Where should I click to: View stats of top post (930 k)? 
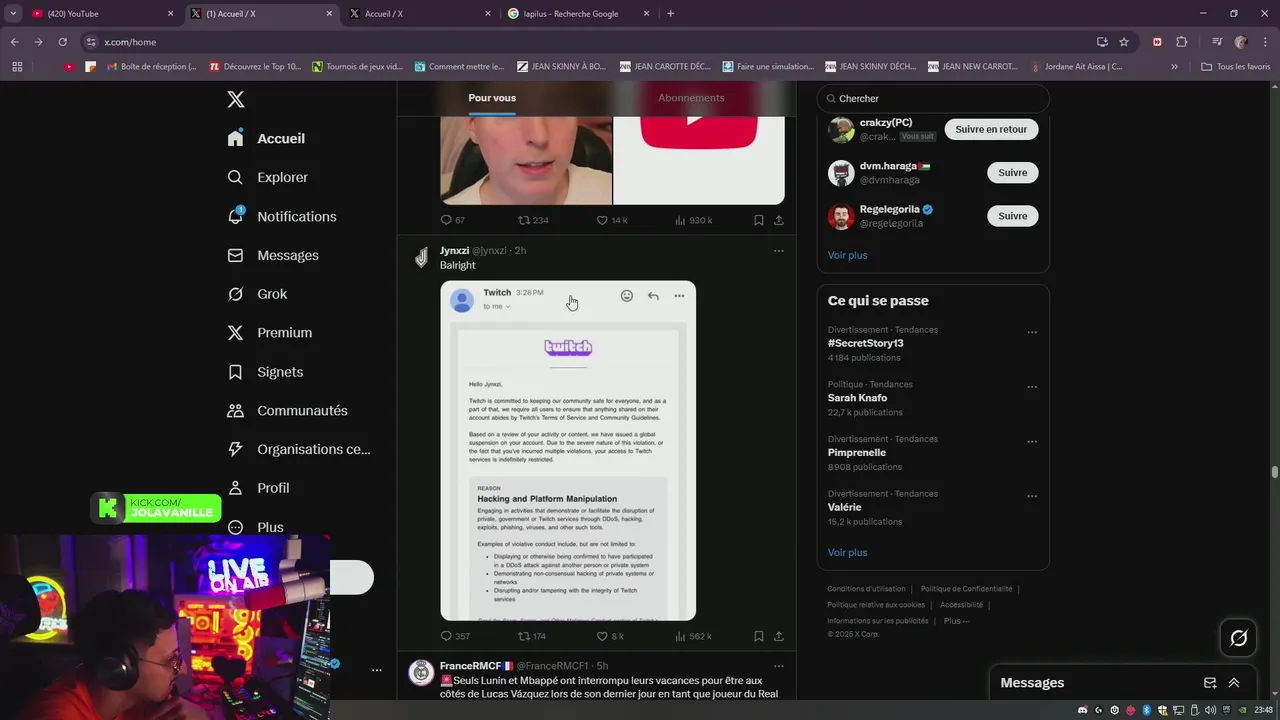(x=693, y=220)
